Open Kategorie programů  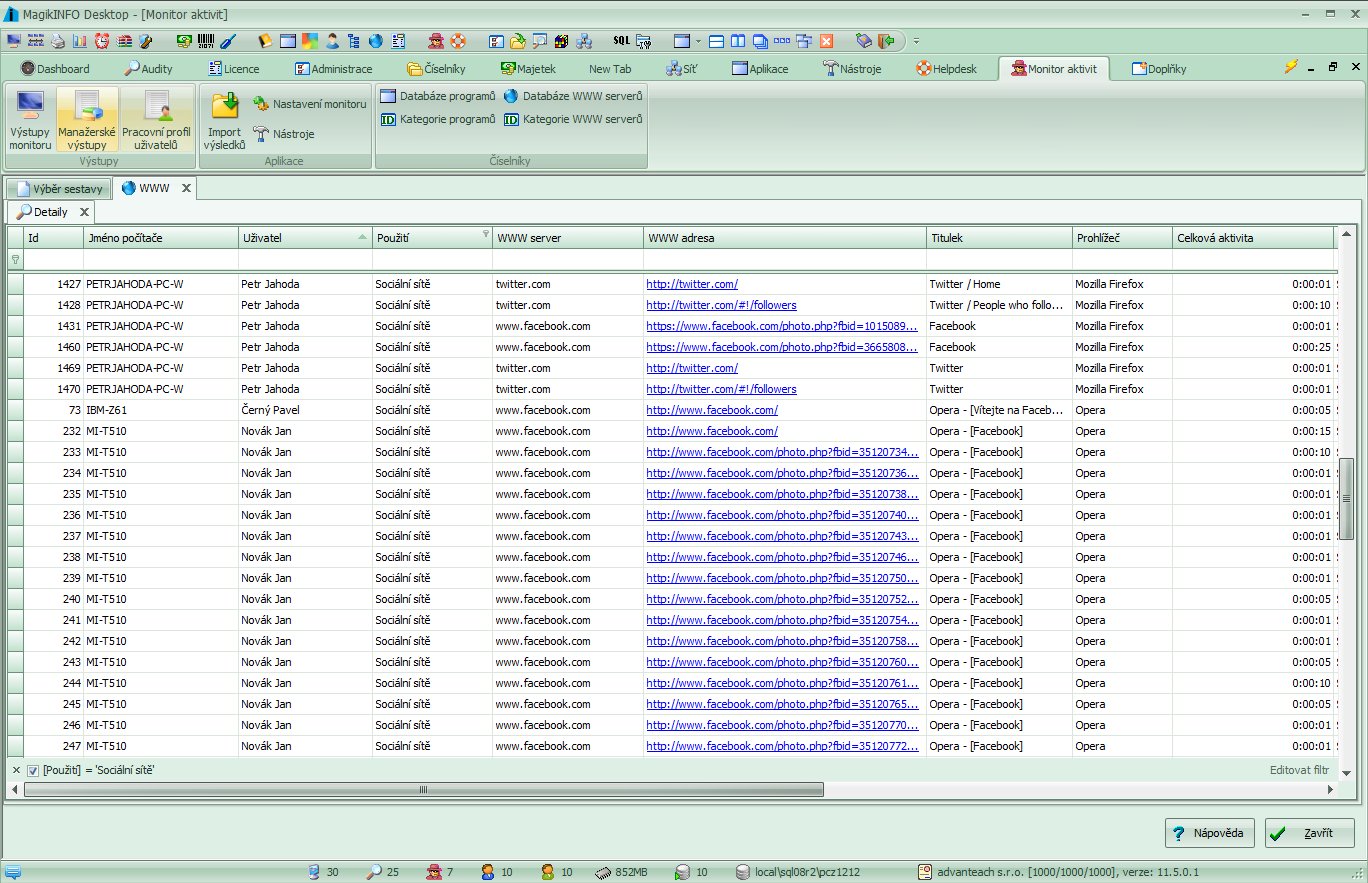(437, 119)
